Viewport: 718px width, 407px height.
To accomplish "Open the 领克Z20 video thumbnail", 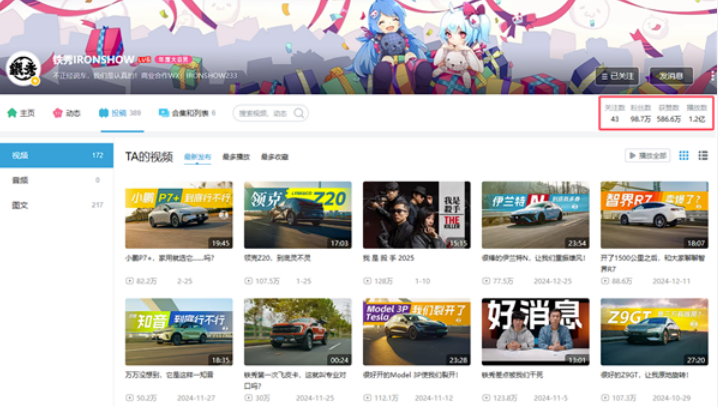I will (297, 214).
